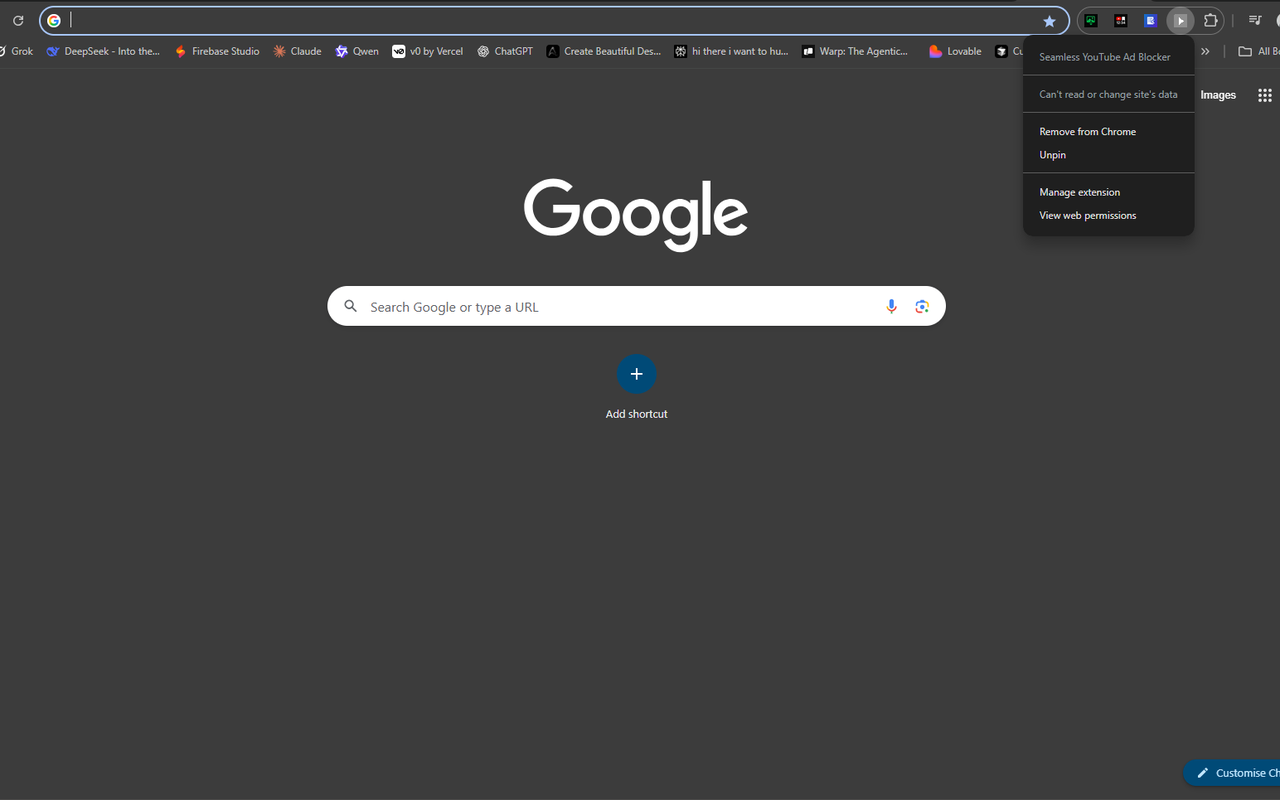Open the Images link
The width and height of the screenshot is (1280, 800).
pyautogui.click(x=1218, y=95)
